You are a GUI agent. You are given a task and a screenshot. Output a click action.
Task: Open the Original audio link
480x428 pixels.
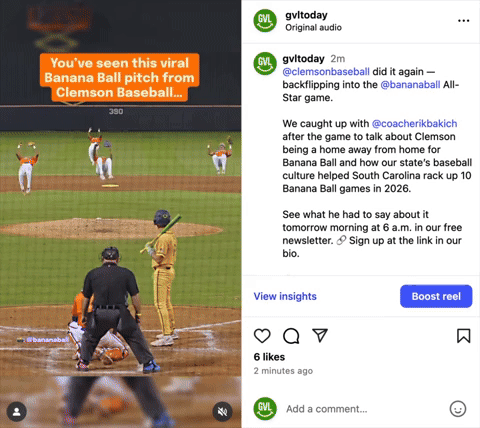point(313,27)
